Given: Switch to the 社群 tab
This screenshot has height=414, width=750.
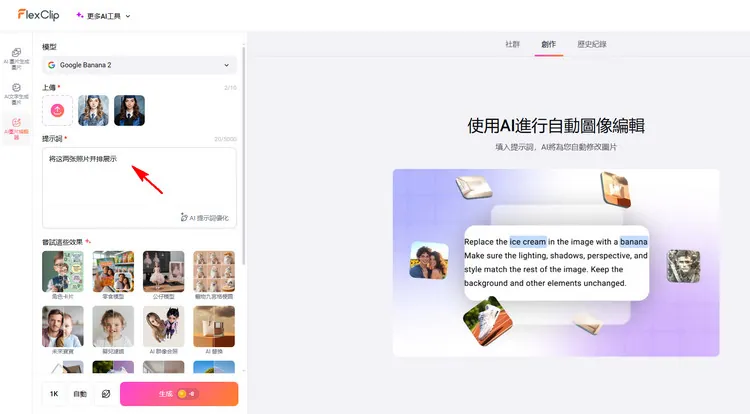Looking at the screenshot, I should click(512, 44).
